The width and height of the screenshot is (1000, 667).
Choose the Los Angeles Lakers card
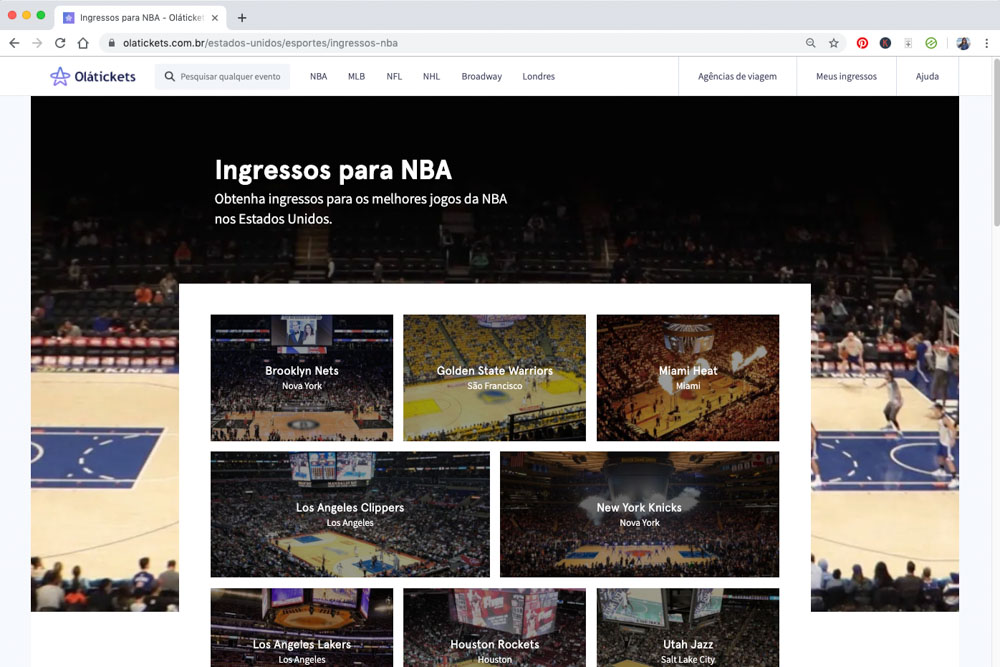coord(302,627)
